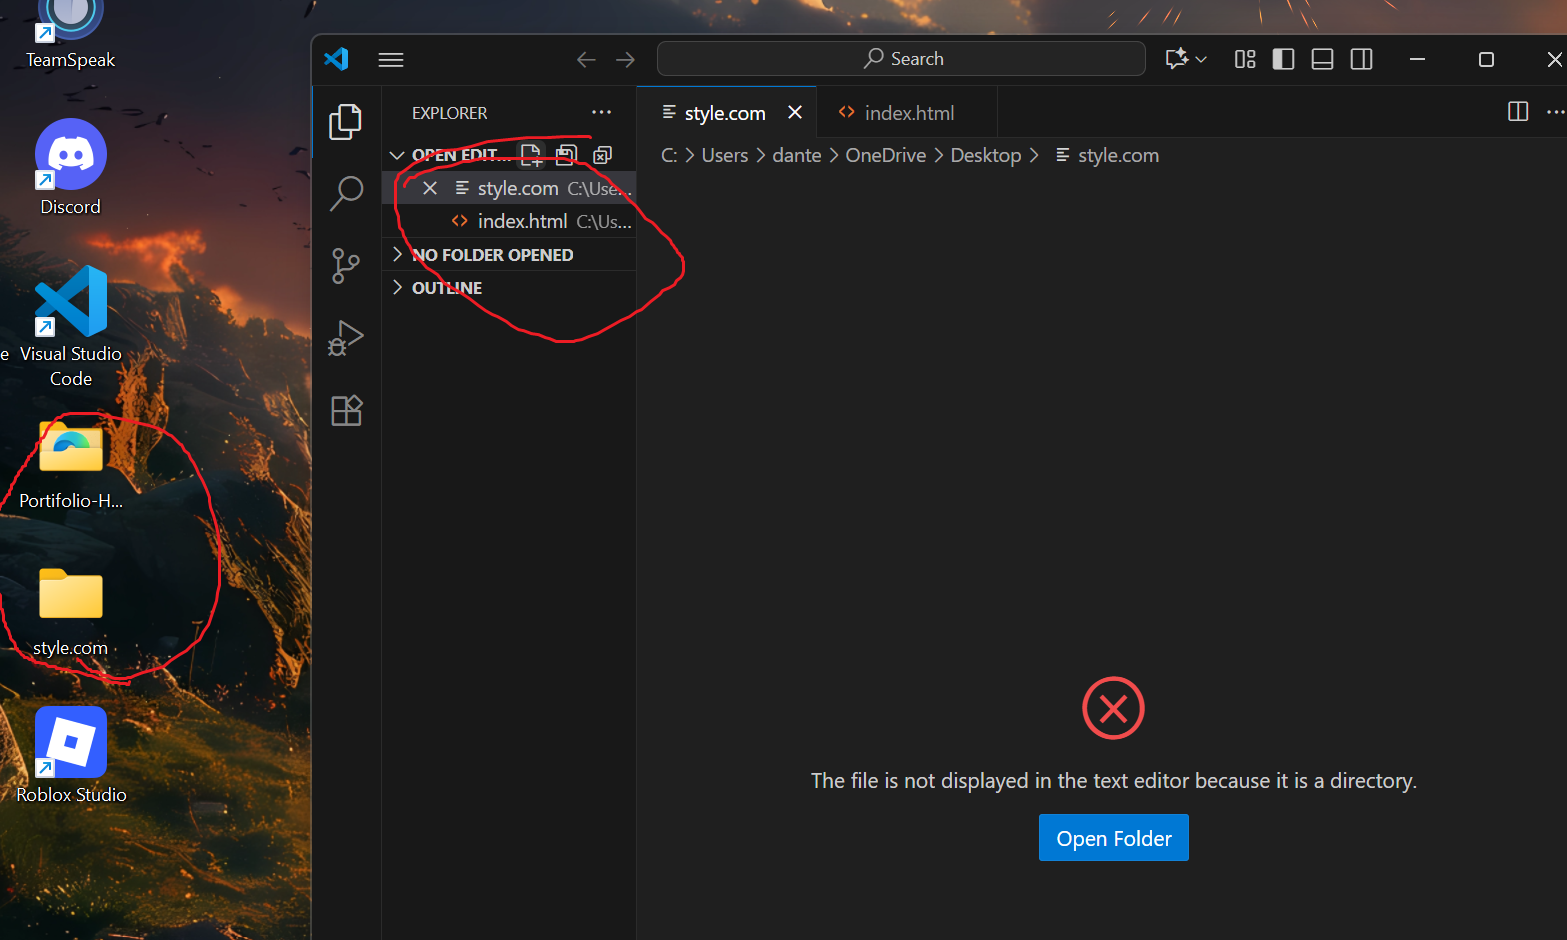1567x940 pixels.
Task: Open the Source Control view
Action: (x=346, y=266)
